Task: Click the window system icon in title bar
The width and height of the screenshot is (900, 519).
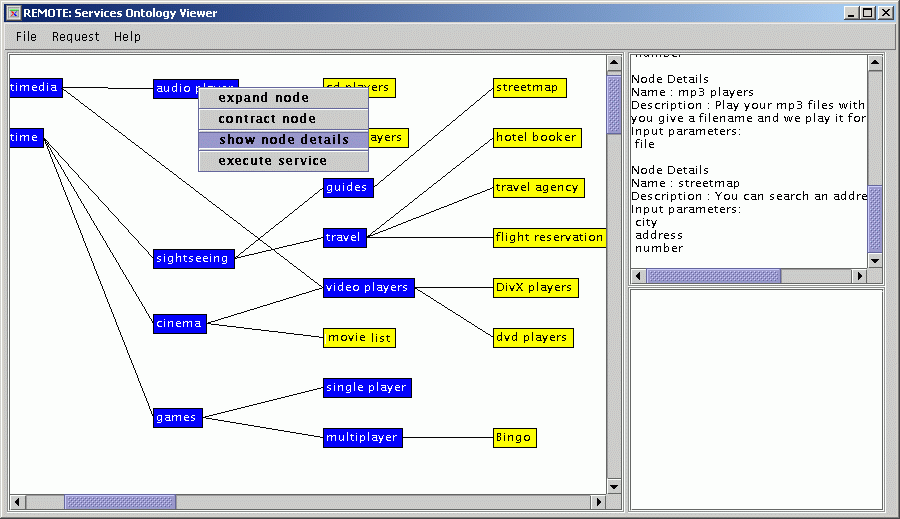Action: click(14, 13)
